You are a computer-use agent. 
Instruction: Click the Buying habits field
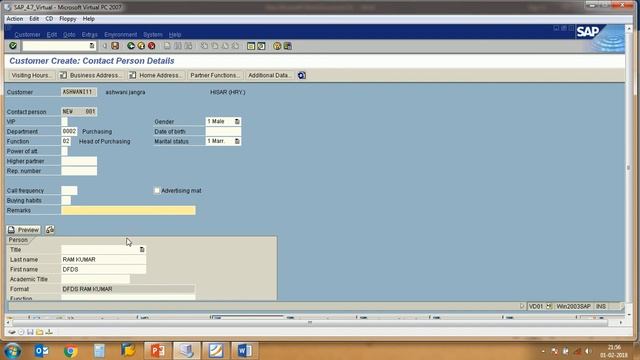(x=66, y=200)
